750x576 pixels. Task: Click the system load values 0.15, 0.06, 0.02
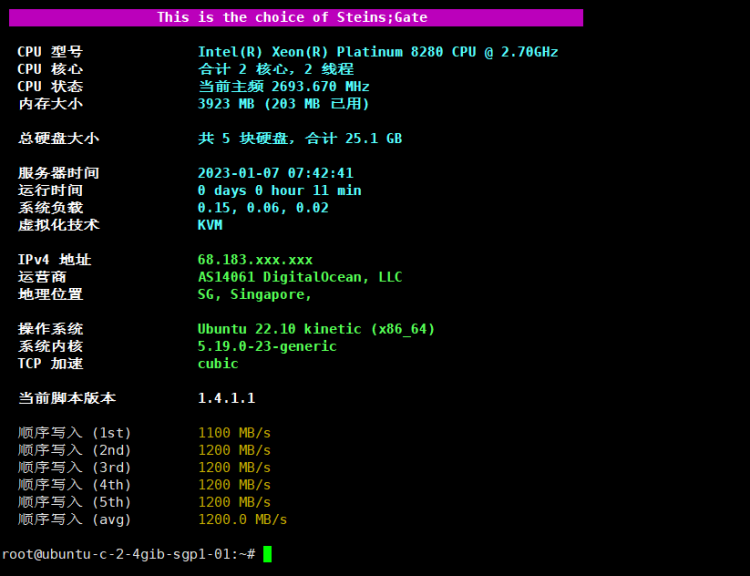[262, 207]
